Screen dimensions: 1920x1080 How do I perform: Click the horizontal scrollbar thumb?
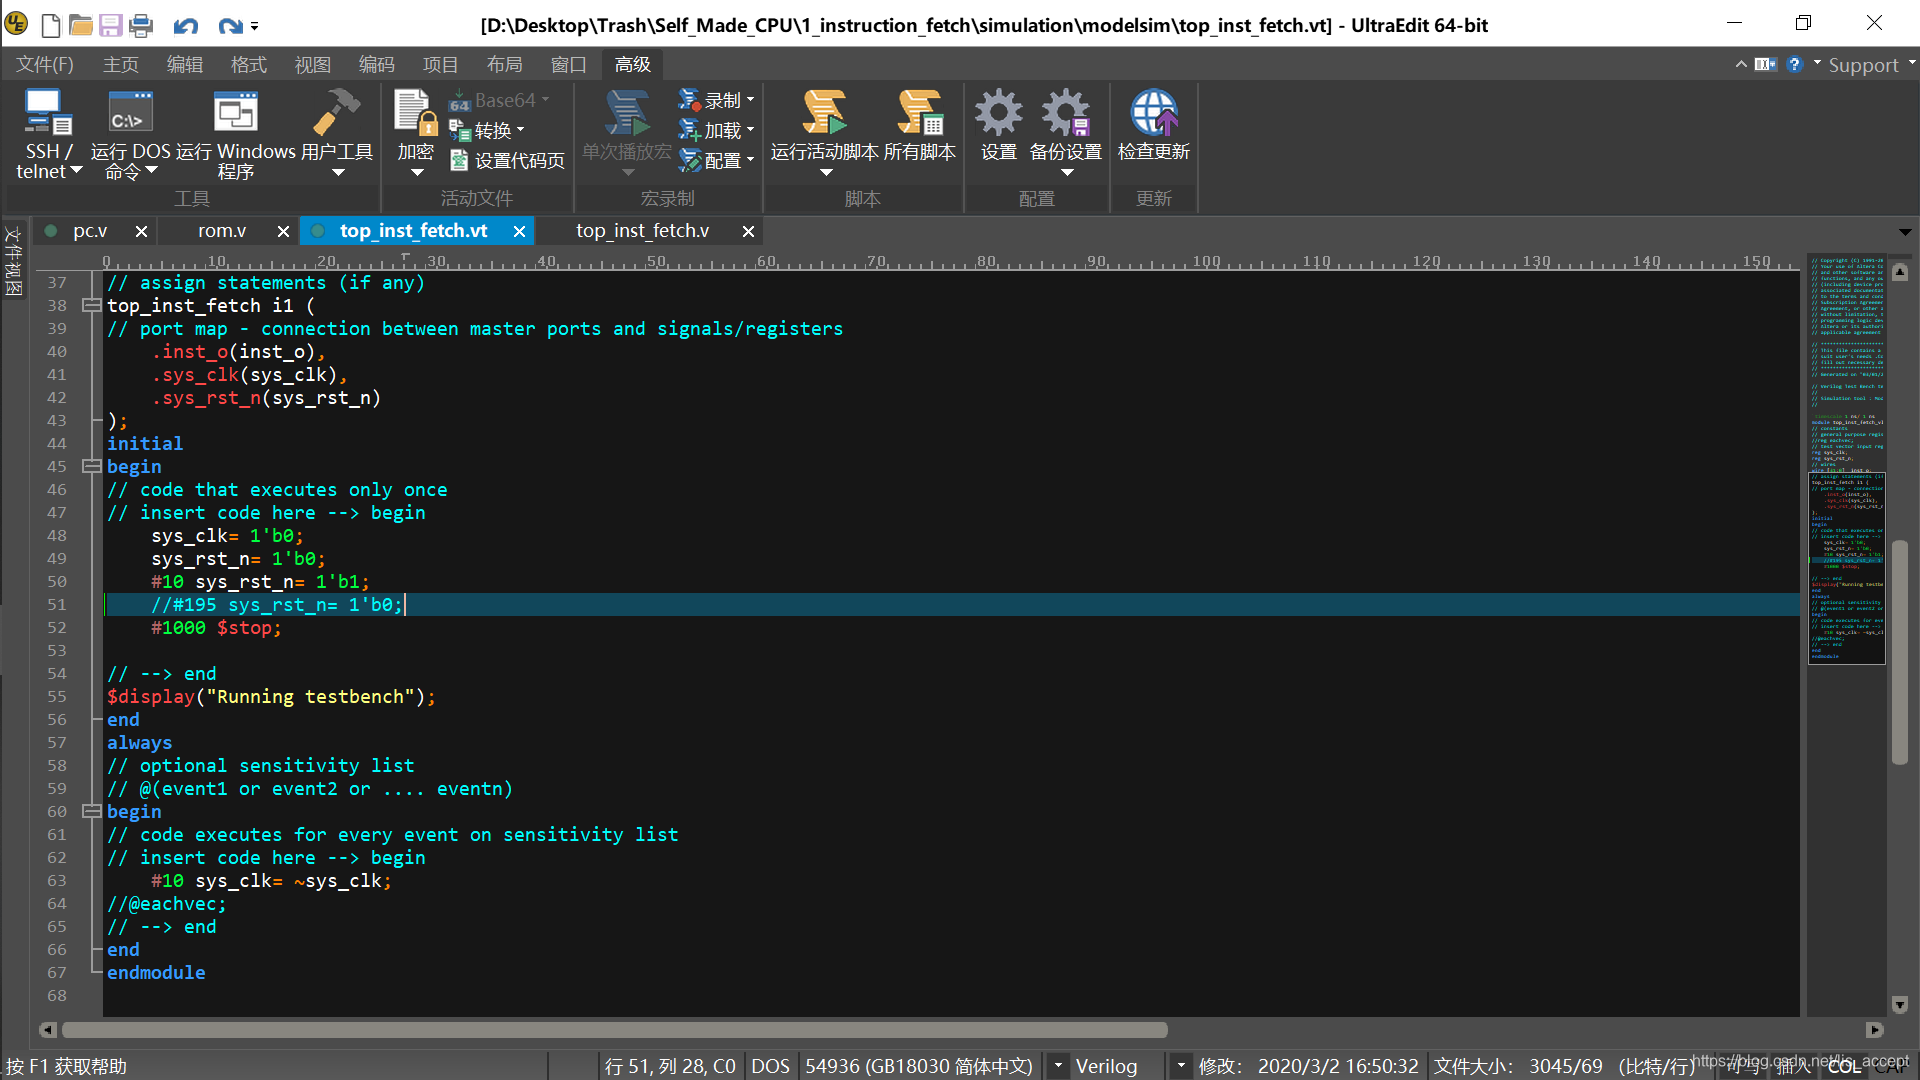coord(614,1030)
